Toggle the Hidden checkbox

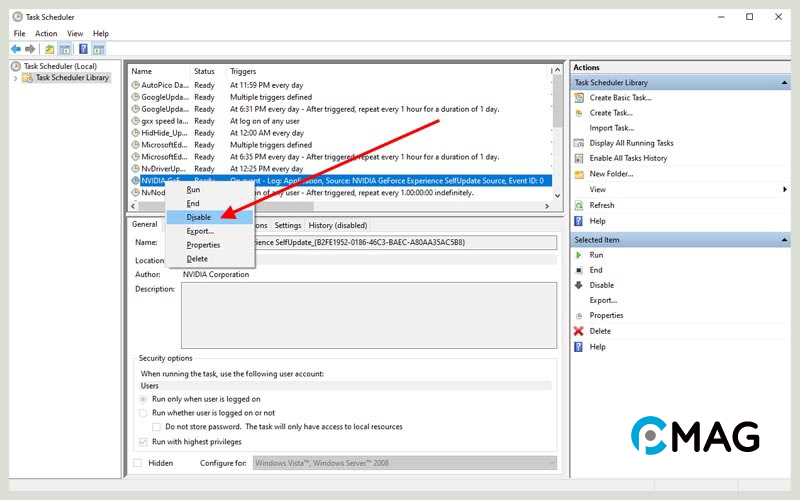tap(137, 463)
